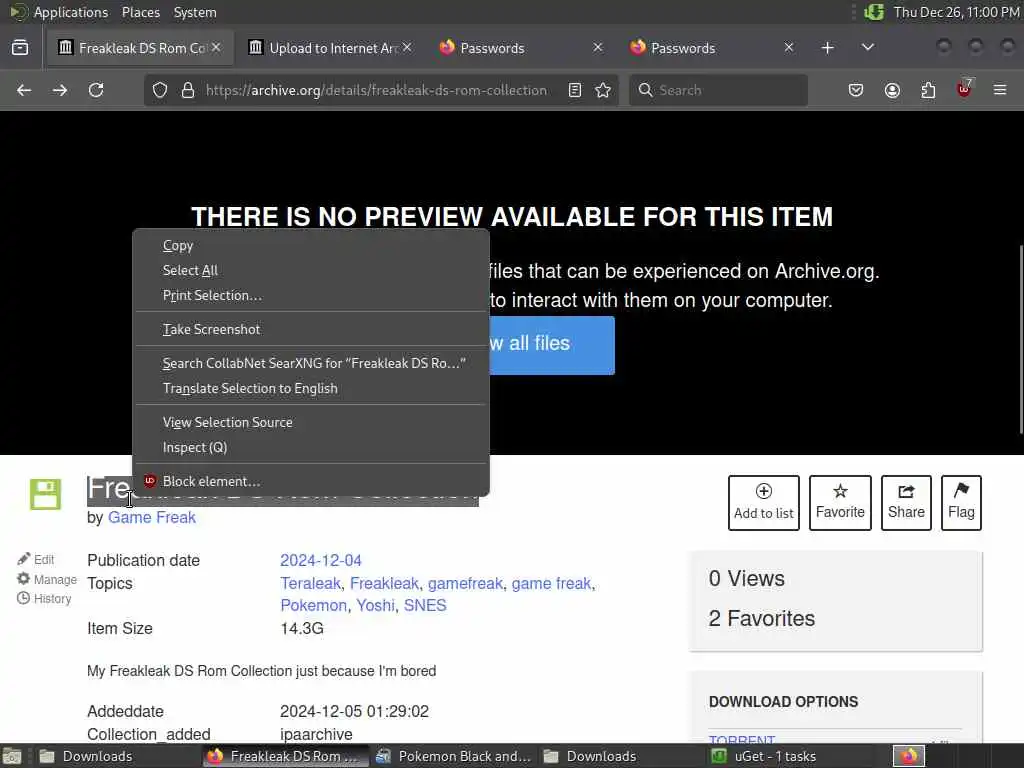Image resolution: width=1024 pixels, height=768 pixels.
Task: Bookmark this page with star icon
Action: click(603, 90)
